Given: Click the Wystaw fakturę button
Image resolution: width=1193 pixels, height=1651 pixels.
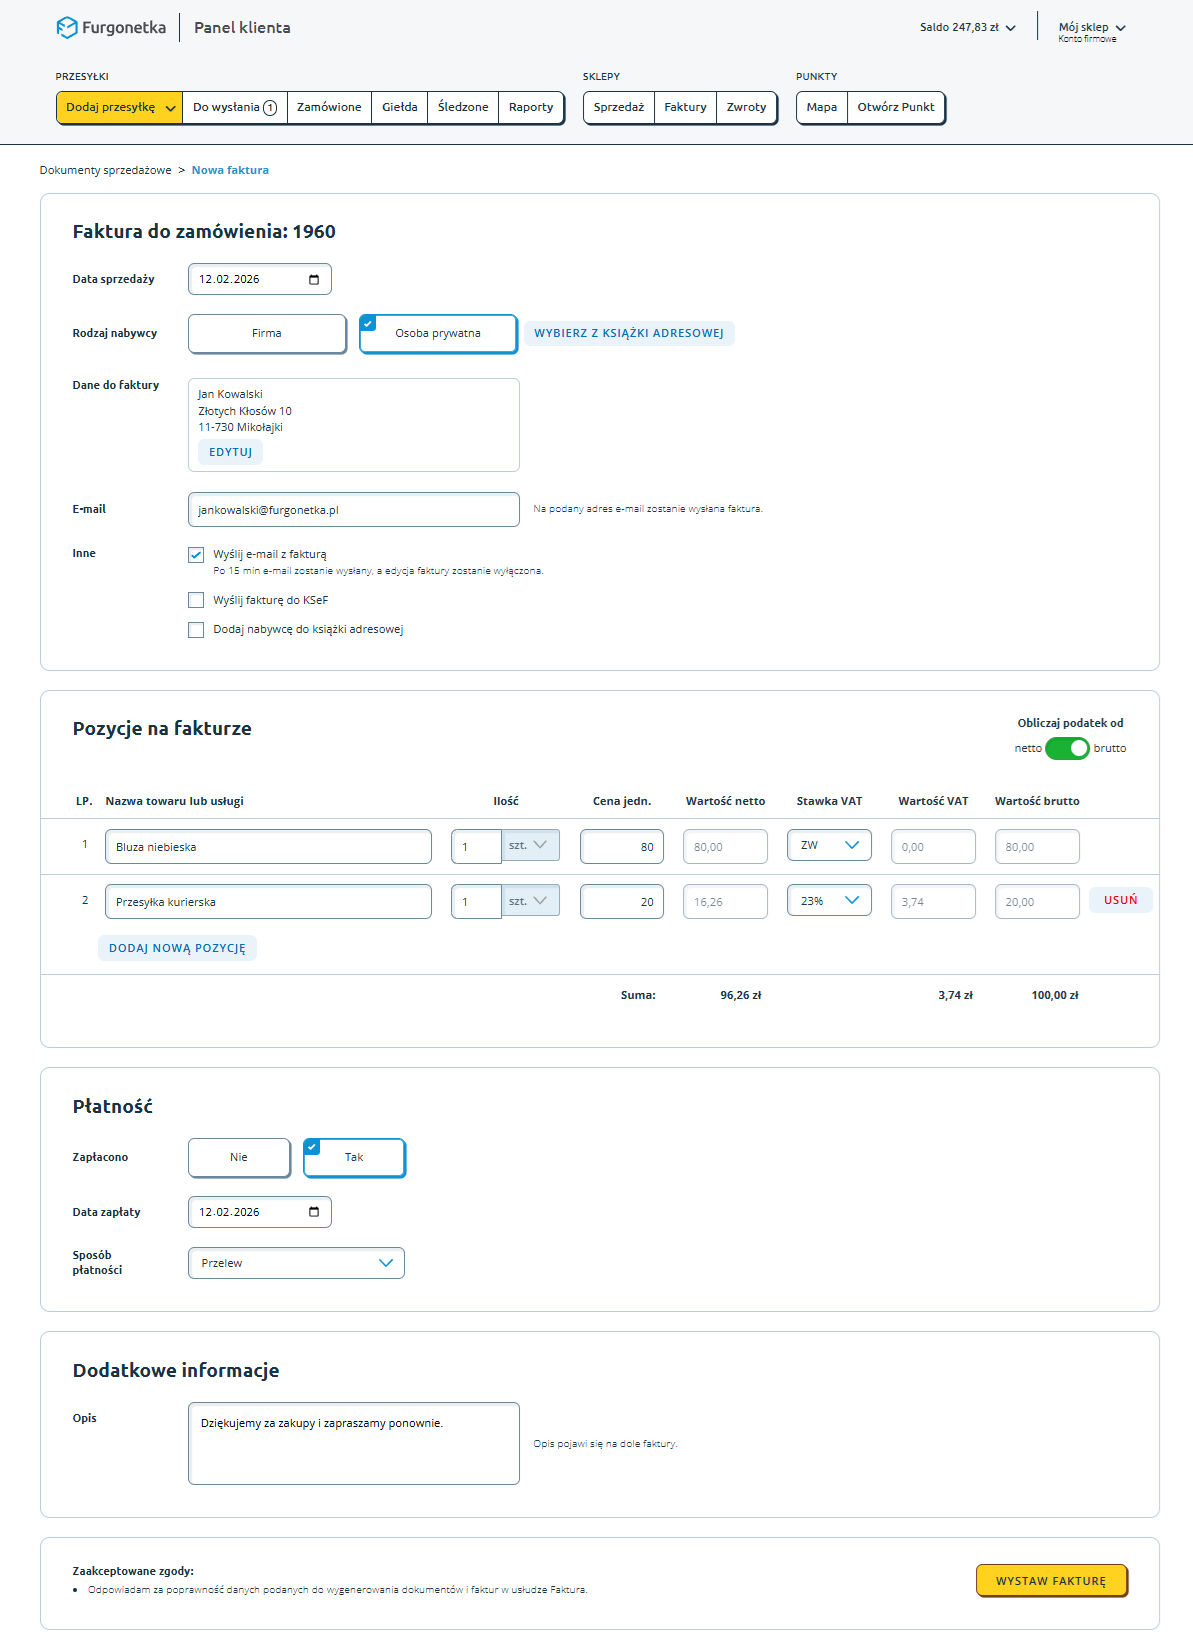Looking at the screenshot, I should point(1051,1581).
